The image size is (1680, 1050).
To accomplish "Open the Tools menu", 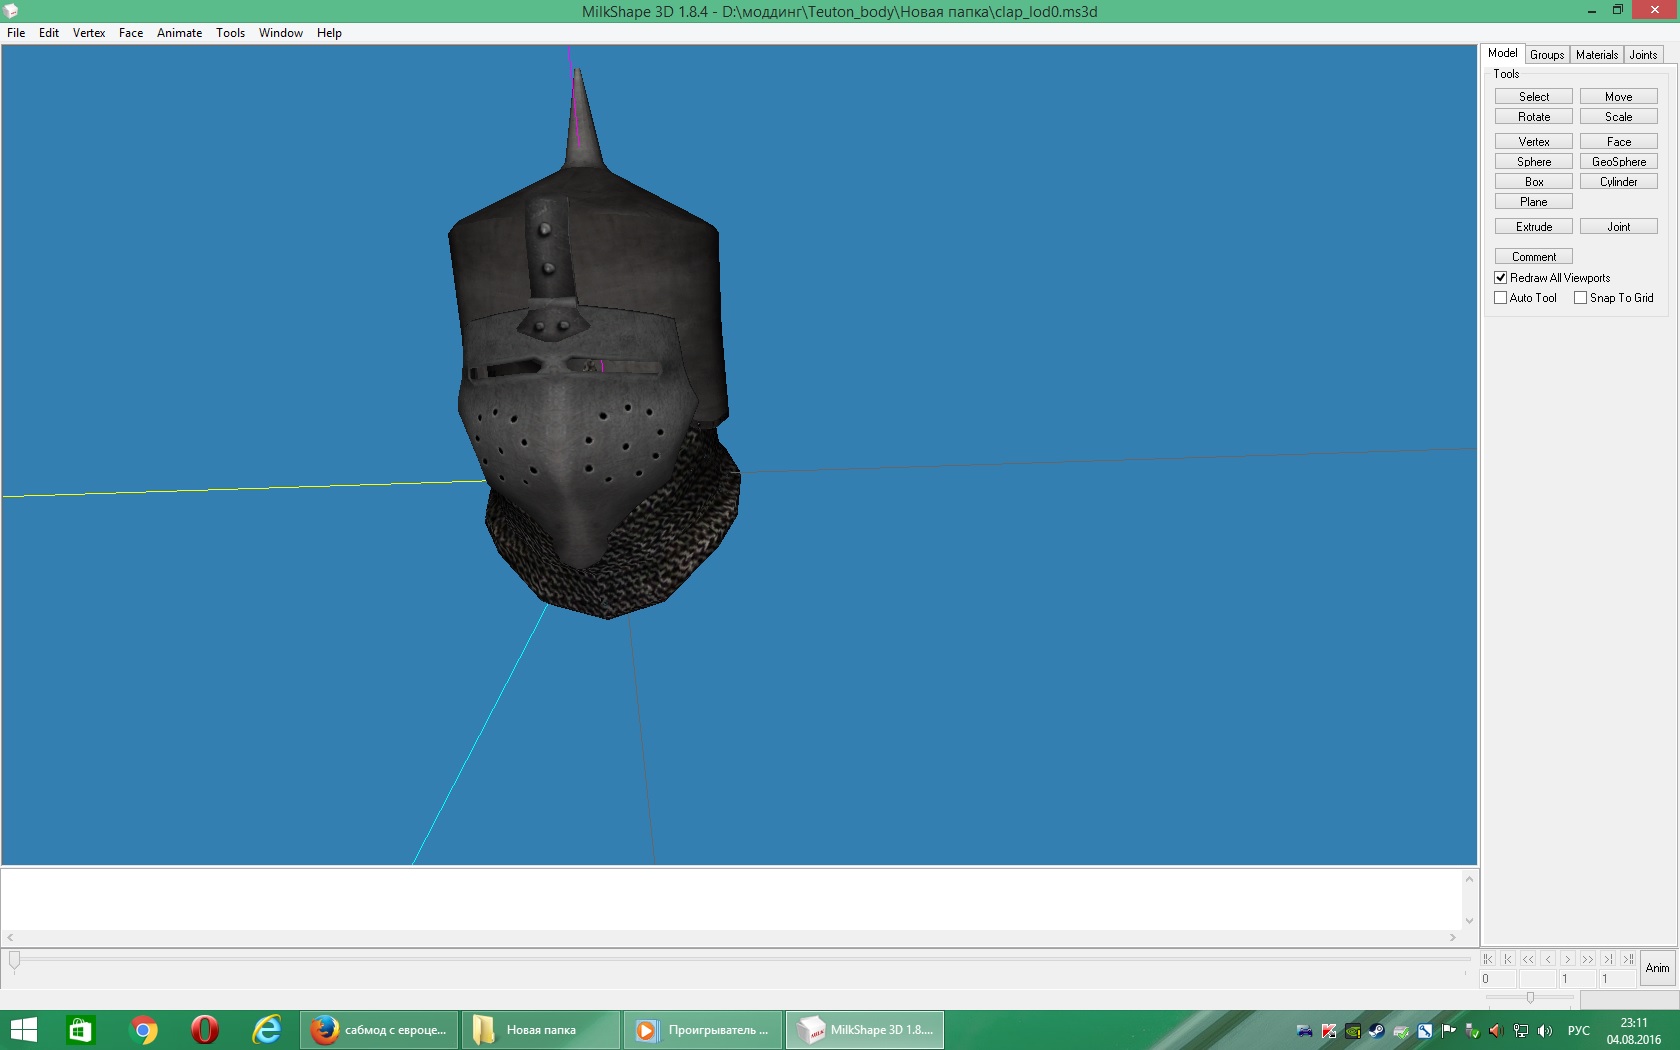I will tap(231, 33).
